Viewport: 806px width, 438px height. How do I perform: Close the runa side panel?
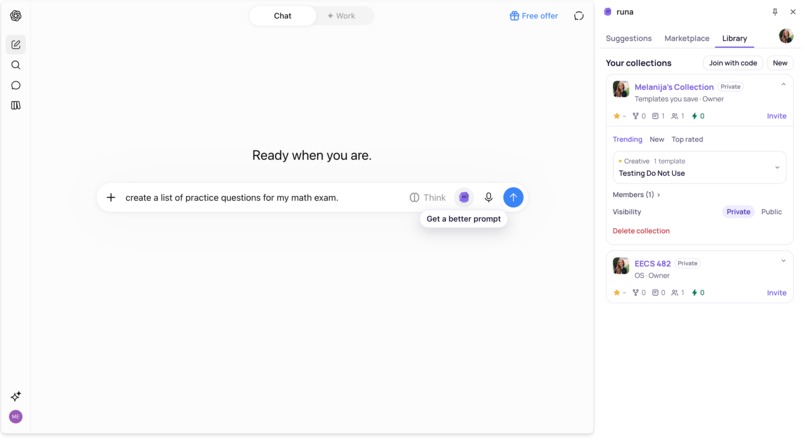(793, 12)
